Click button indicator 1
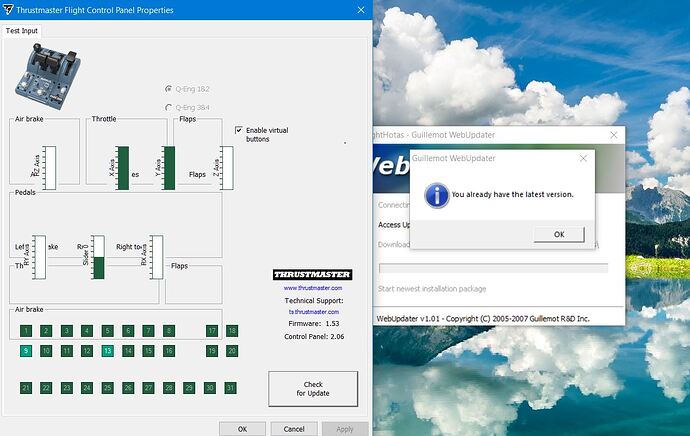This screenshot has width=690, height=436. 26,331
